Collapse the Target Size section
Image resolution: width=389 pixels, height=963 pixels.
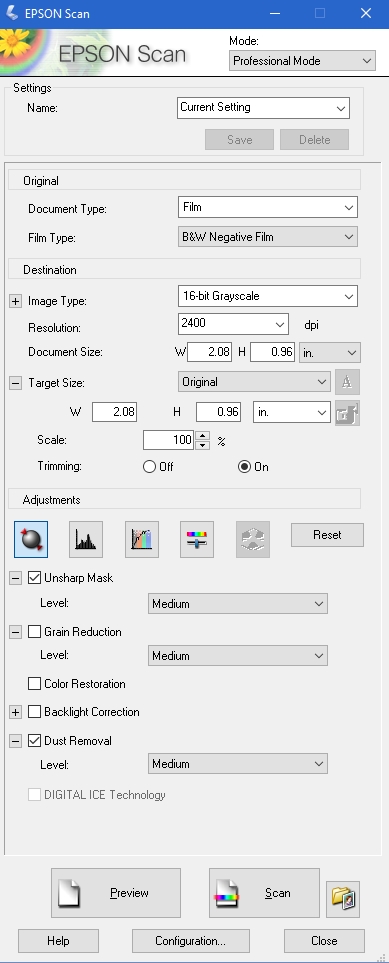tap(15, 383)
